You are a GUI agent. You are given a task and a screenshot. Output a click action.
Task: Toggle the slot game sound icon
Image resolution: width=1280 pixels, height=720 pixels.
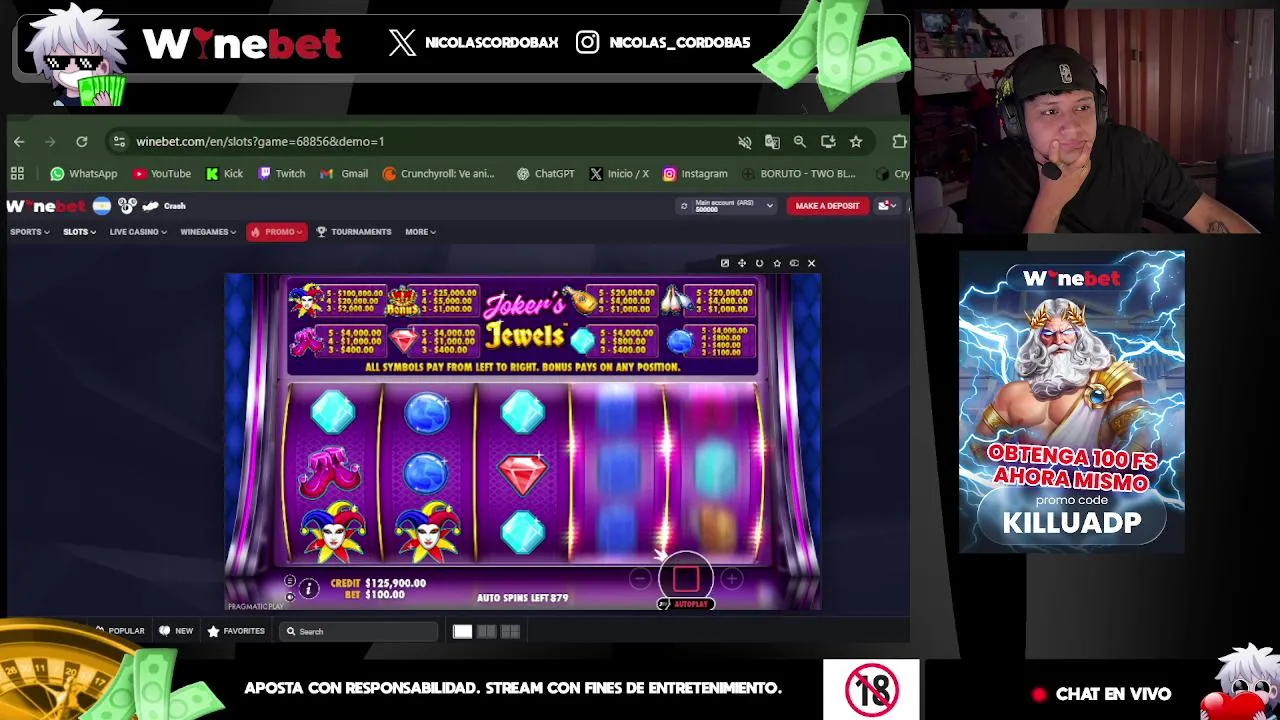[290, 597]
